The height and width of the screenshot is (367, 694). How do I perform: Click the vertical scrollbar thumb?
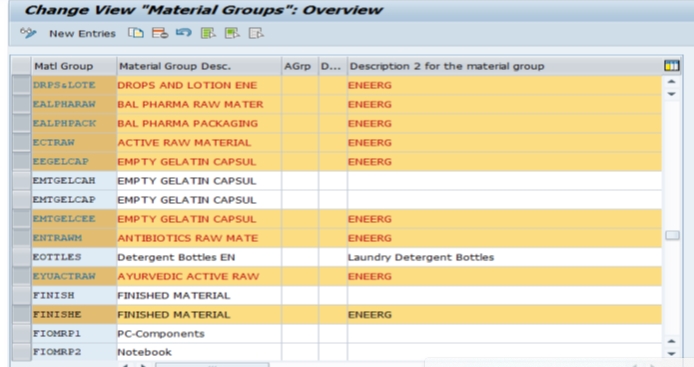tap(672, 235)
